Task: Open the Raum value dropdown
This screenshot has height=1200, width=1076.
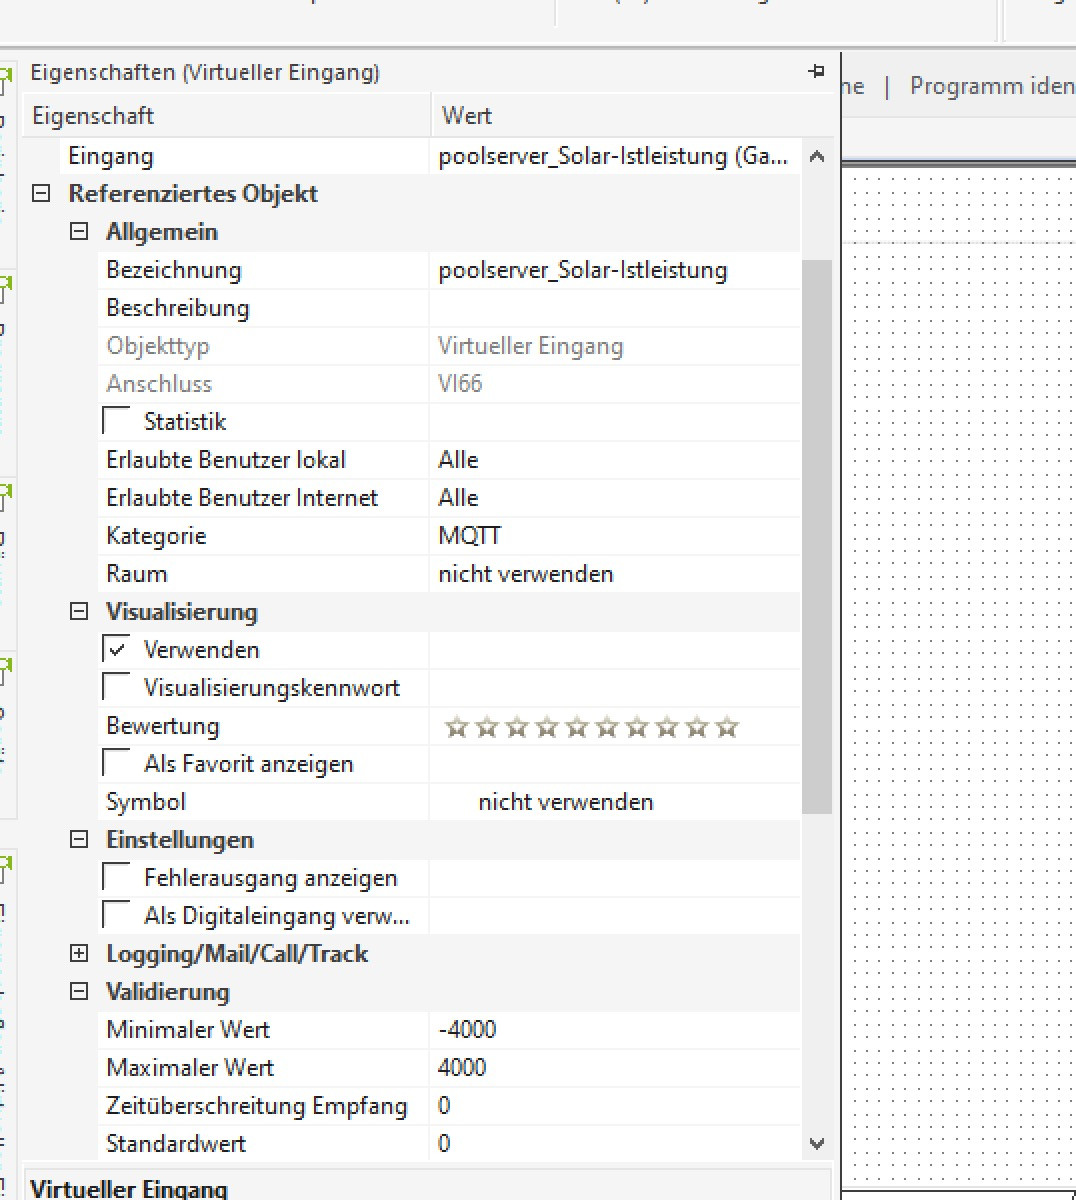Action: point(614,574)
